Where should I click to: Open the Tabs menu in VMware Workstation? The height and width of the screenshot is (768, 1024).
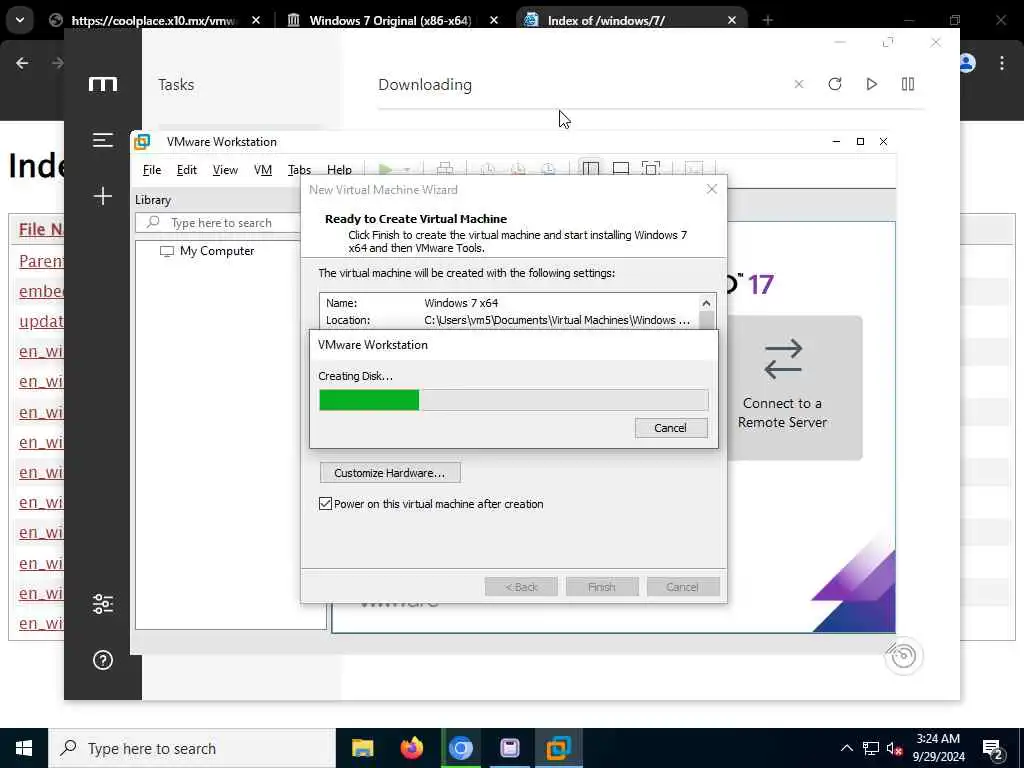click(x=299, y=170)
